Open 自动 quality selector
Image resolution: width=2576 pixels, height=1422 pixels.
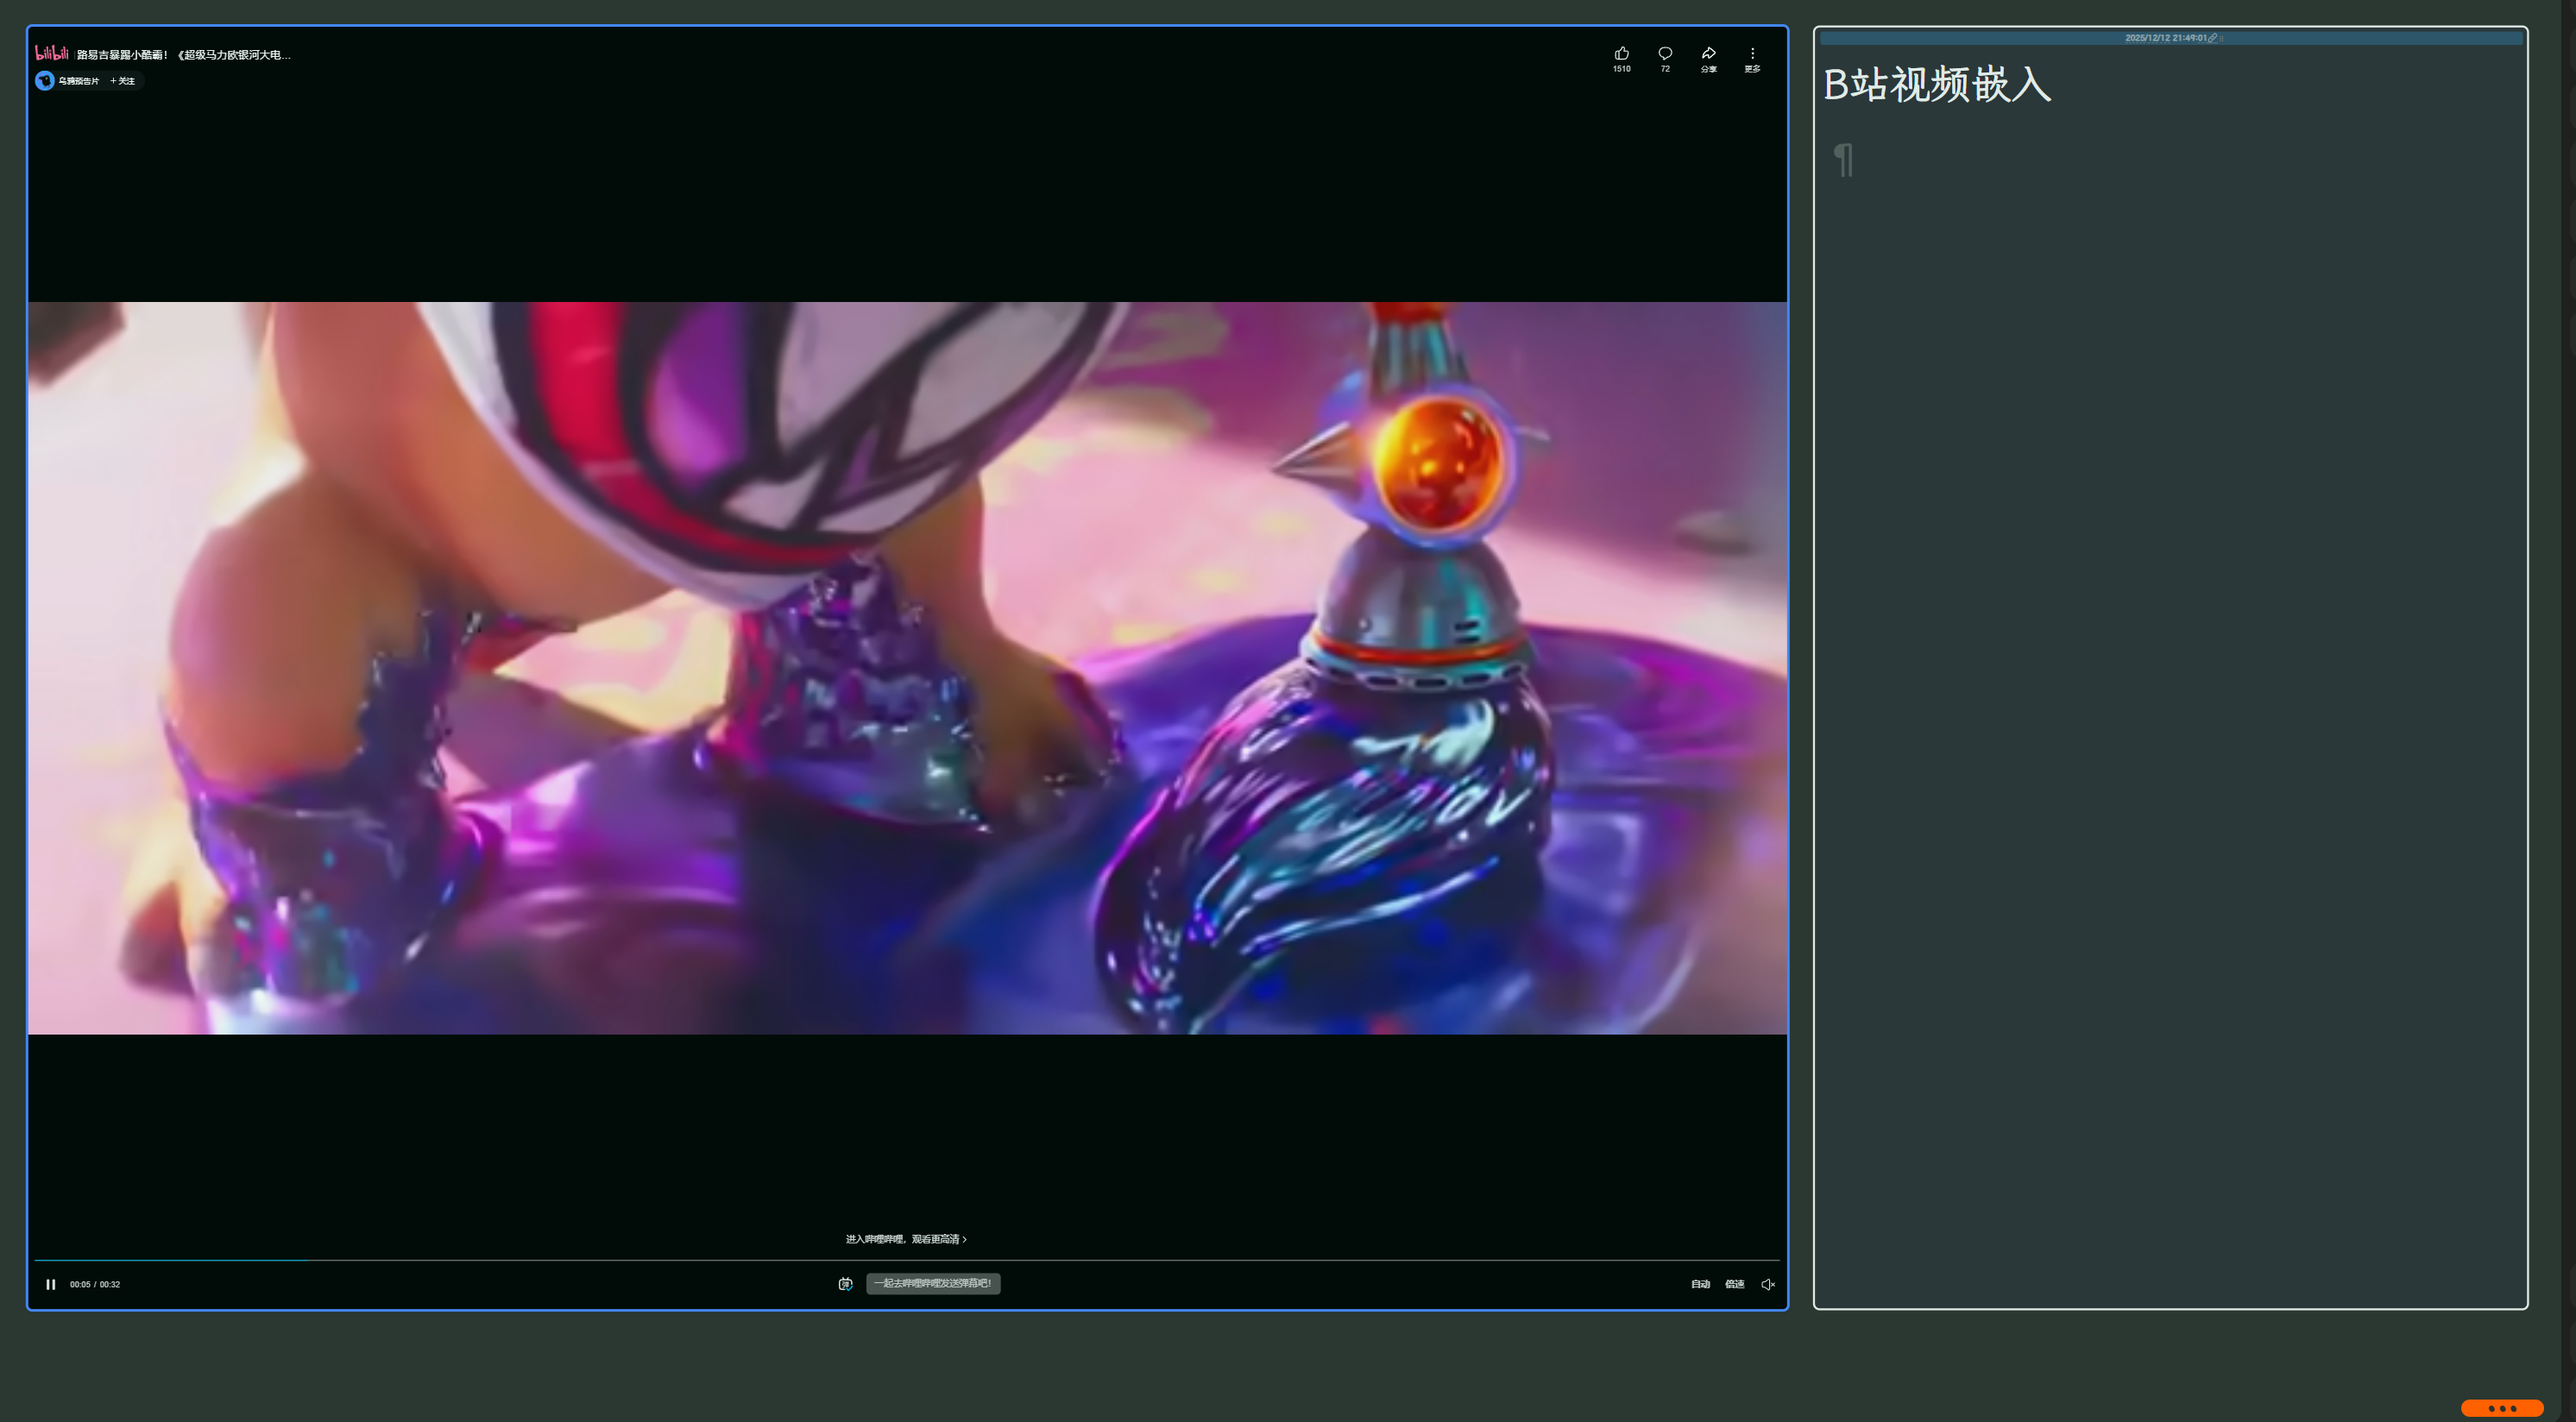1700,1284
